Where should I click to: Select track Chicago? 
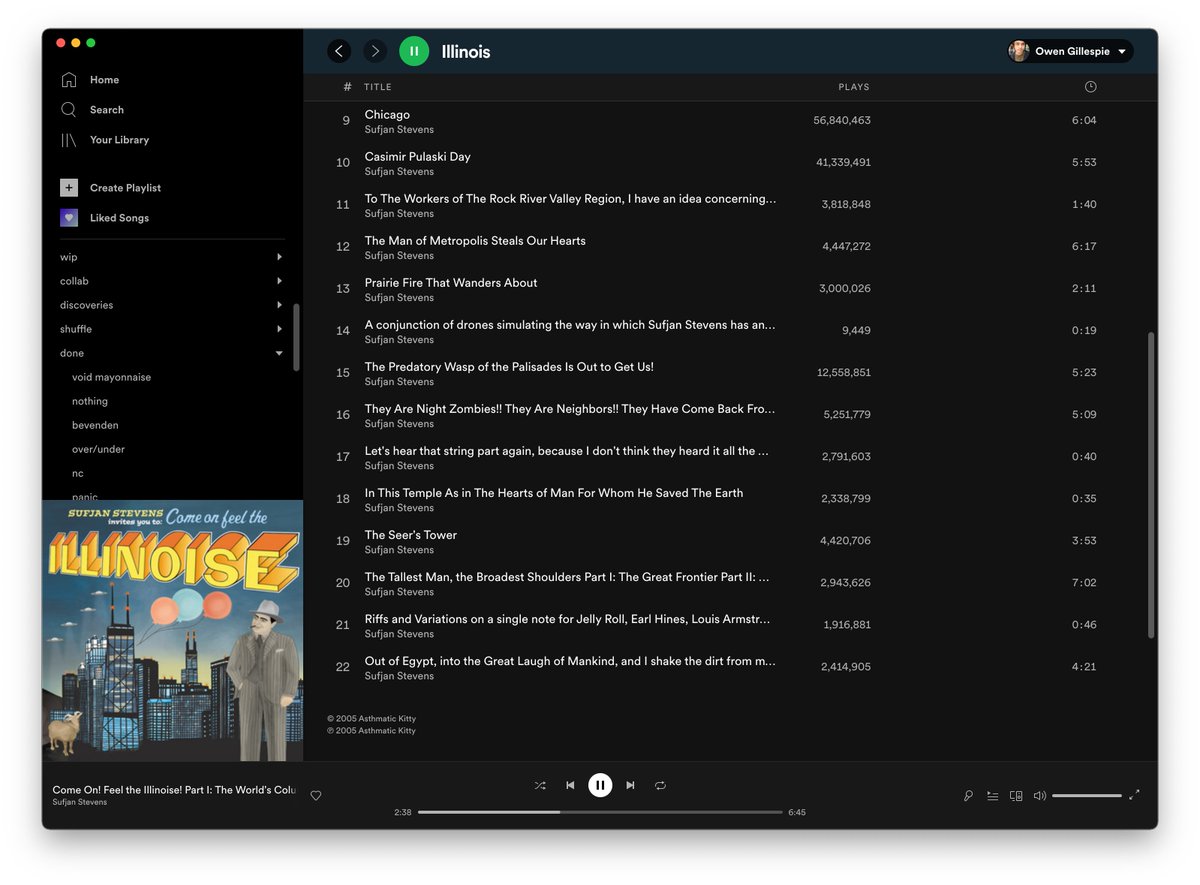387,115
